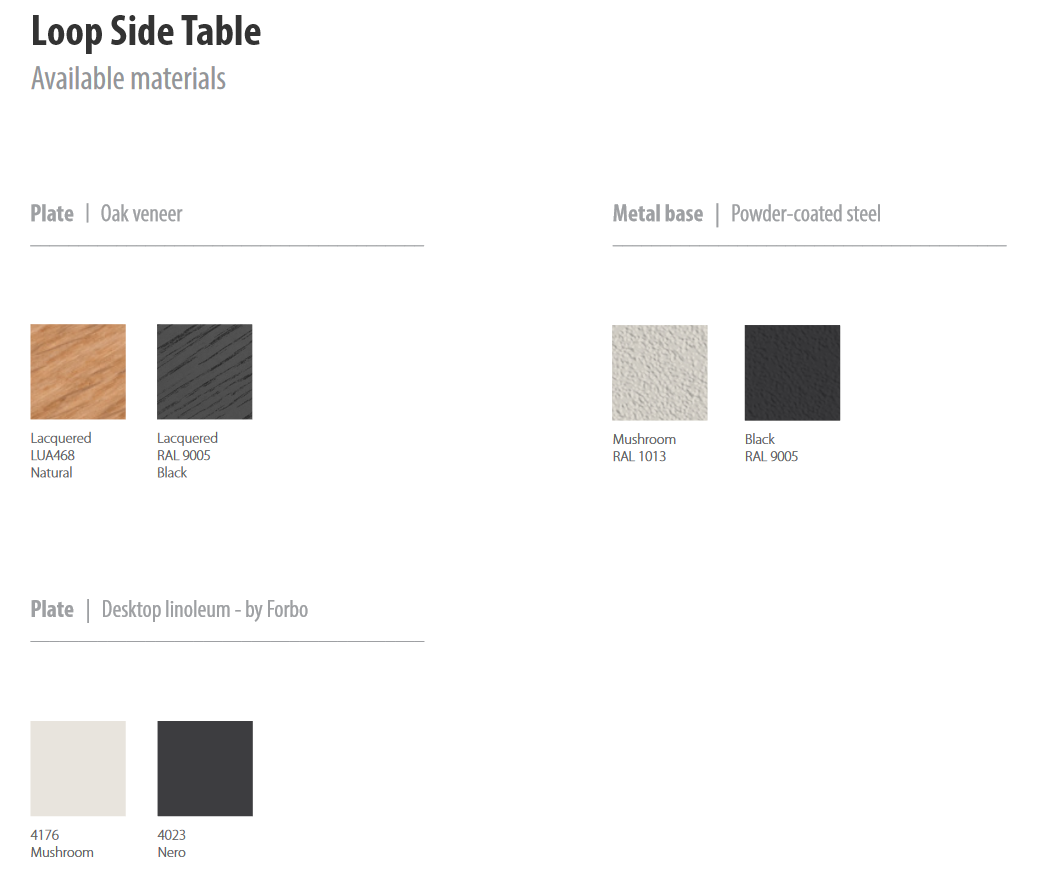Click the Metal base Powder-coated steel heading

click(x=746, y=213)
